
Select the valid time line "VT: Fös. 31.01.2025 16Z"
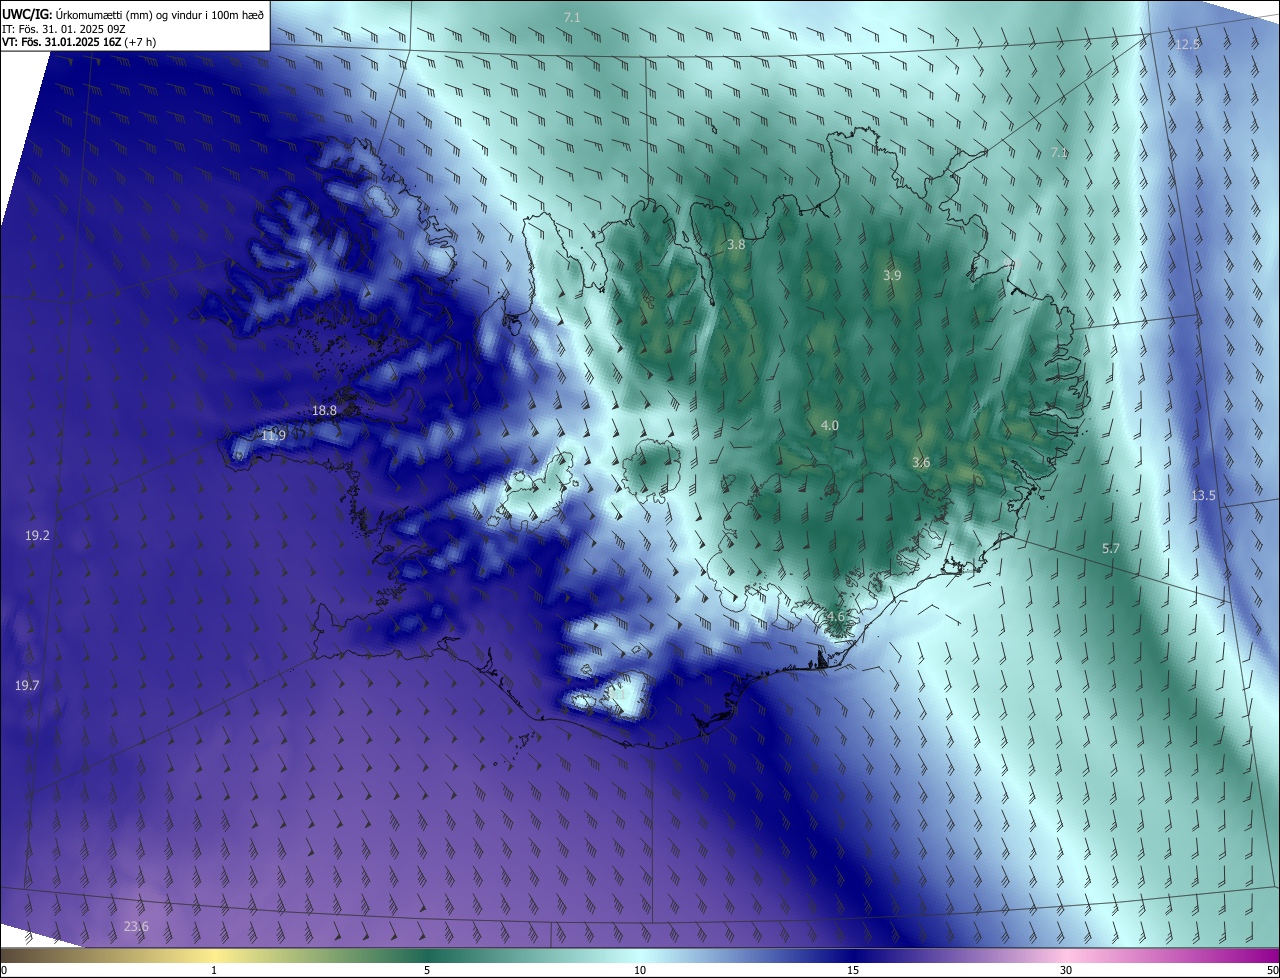tap(61, 42)
